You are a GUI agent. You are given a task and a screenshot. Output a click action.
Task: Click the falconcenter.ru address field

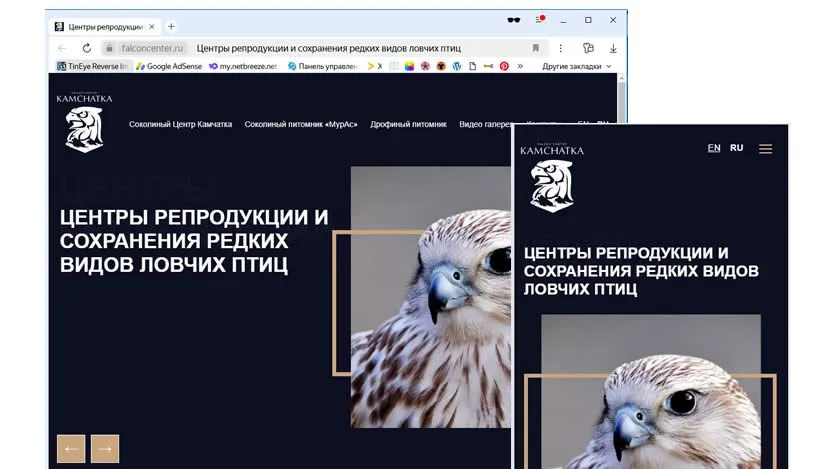152,48
